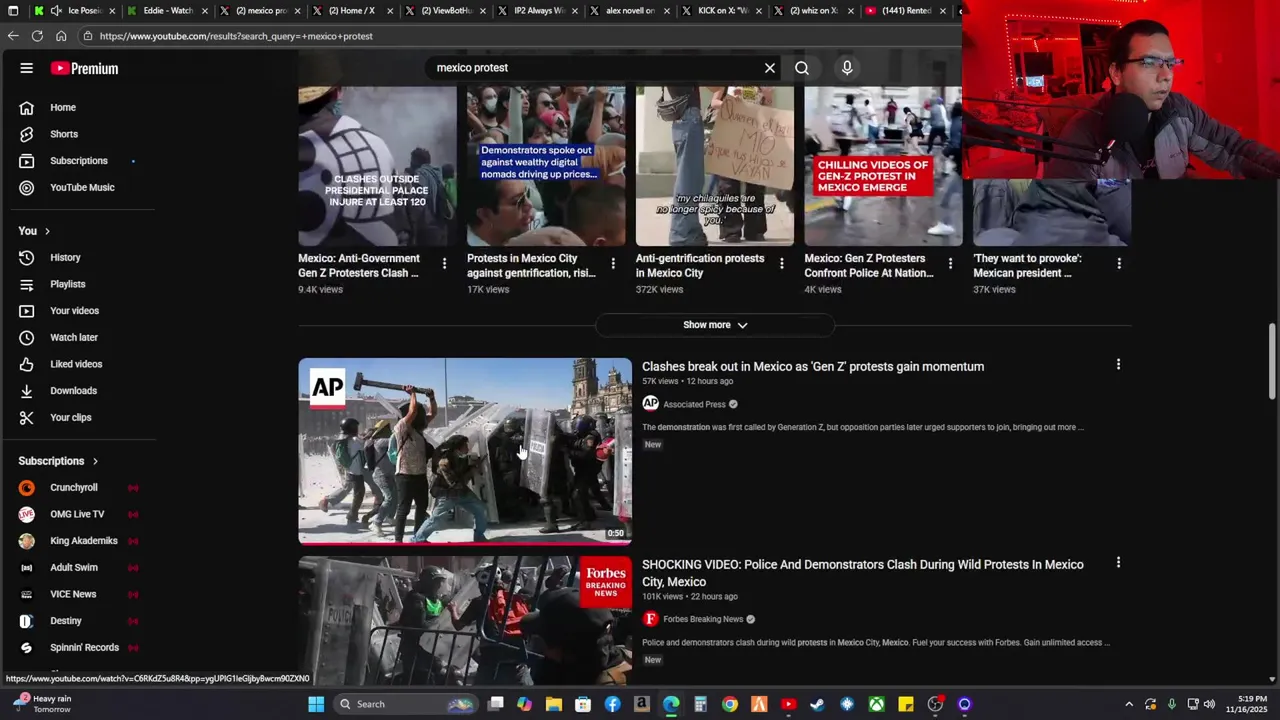Screen dimensions: 1280x720
Task: Reload the page
Action: [37, 36]
